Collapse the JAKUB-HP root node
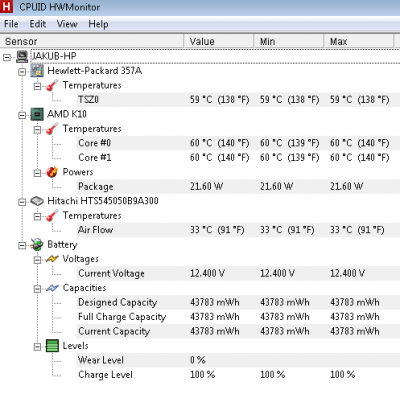The width and height of the screenshot is (400, 398). tap(7, 57)
